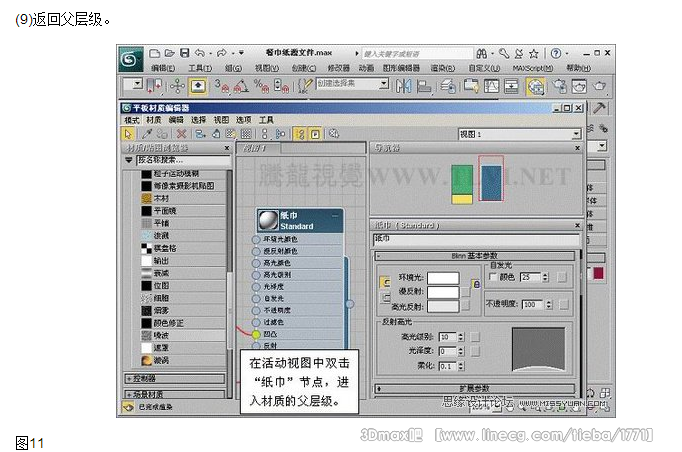
Task: Redo the action in quick access toolbar
Action: (x=222, y=53)
